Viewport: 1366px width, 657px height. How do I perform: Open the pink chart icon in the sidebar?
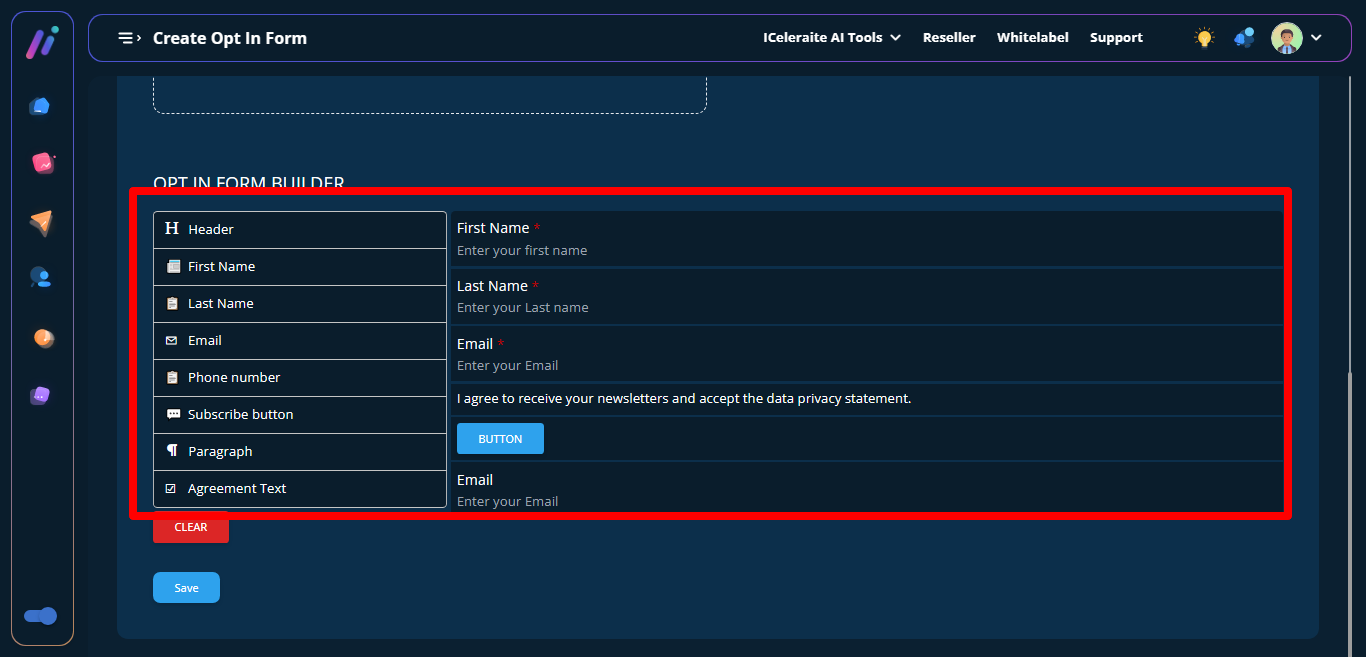(x=42, y=163)
